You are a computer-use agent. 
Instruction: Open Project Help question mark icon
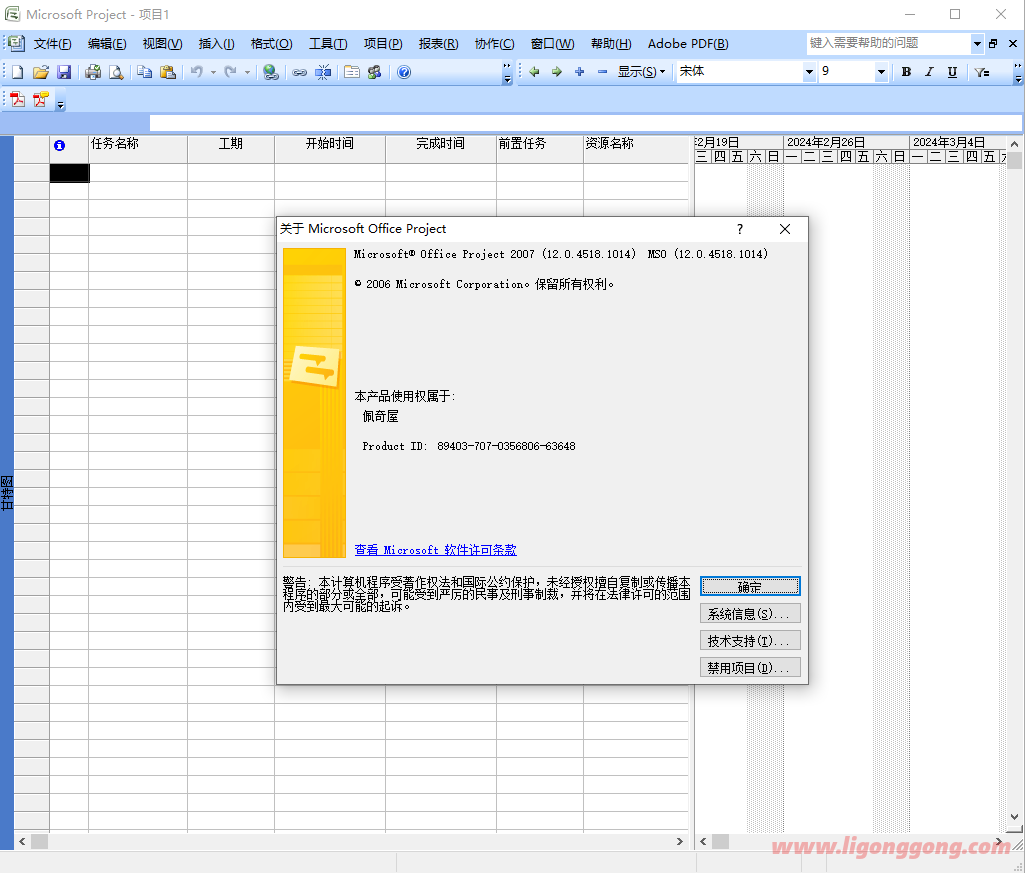[404, 72]
